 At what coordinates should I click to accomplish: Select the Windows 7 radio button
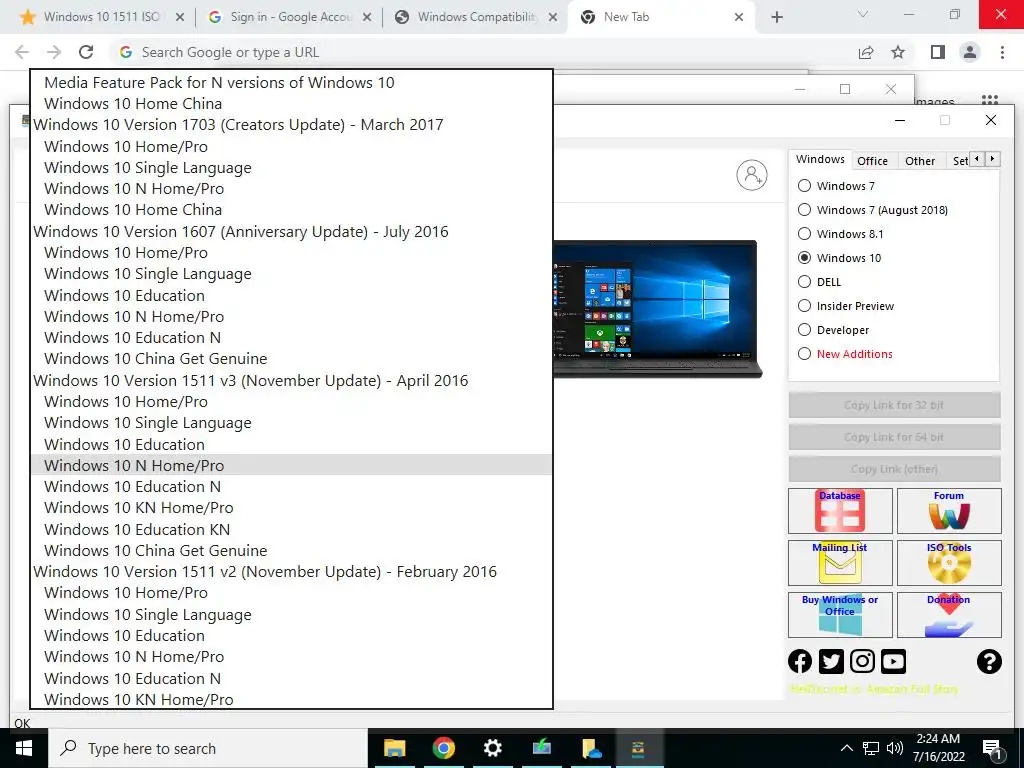[x=805, y=186]
